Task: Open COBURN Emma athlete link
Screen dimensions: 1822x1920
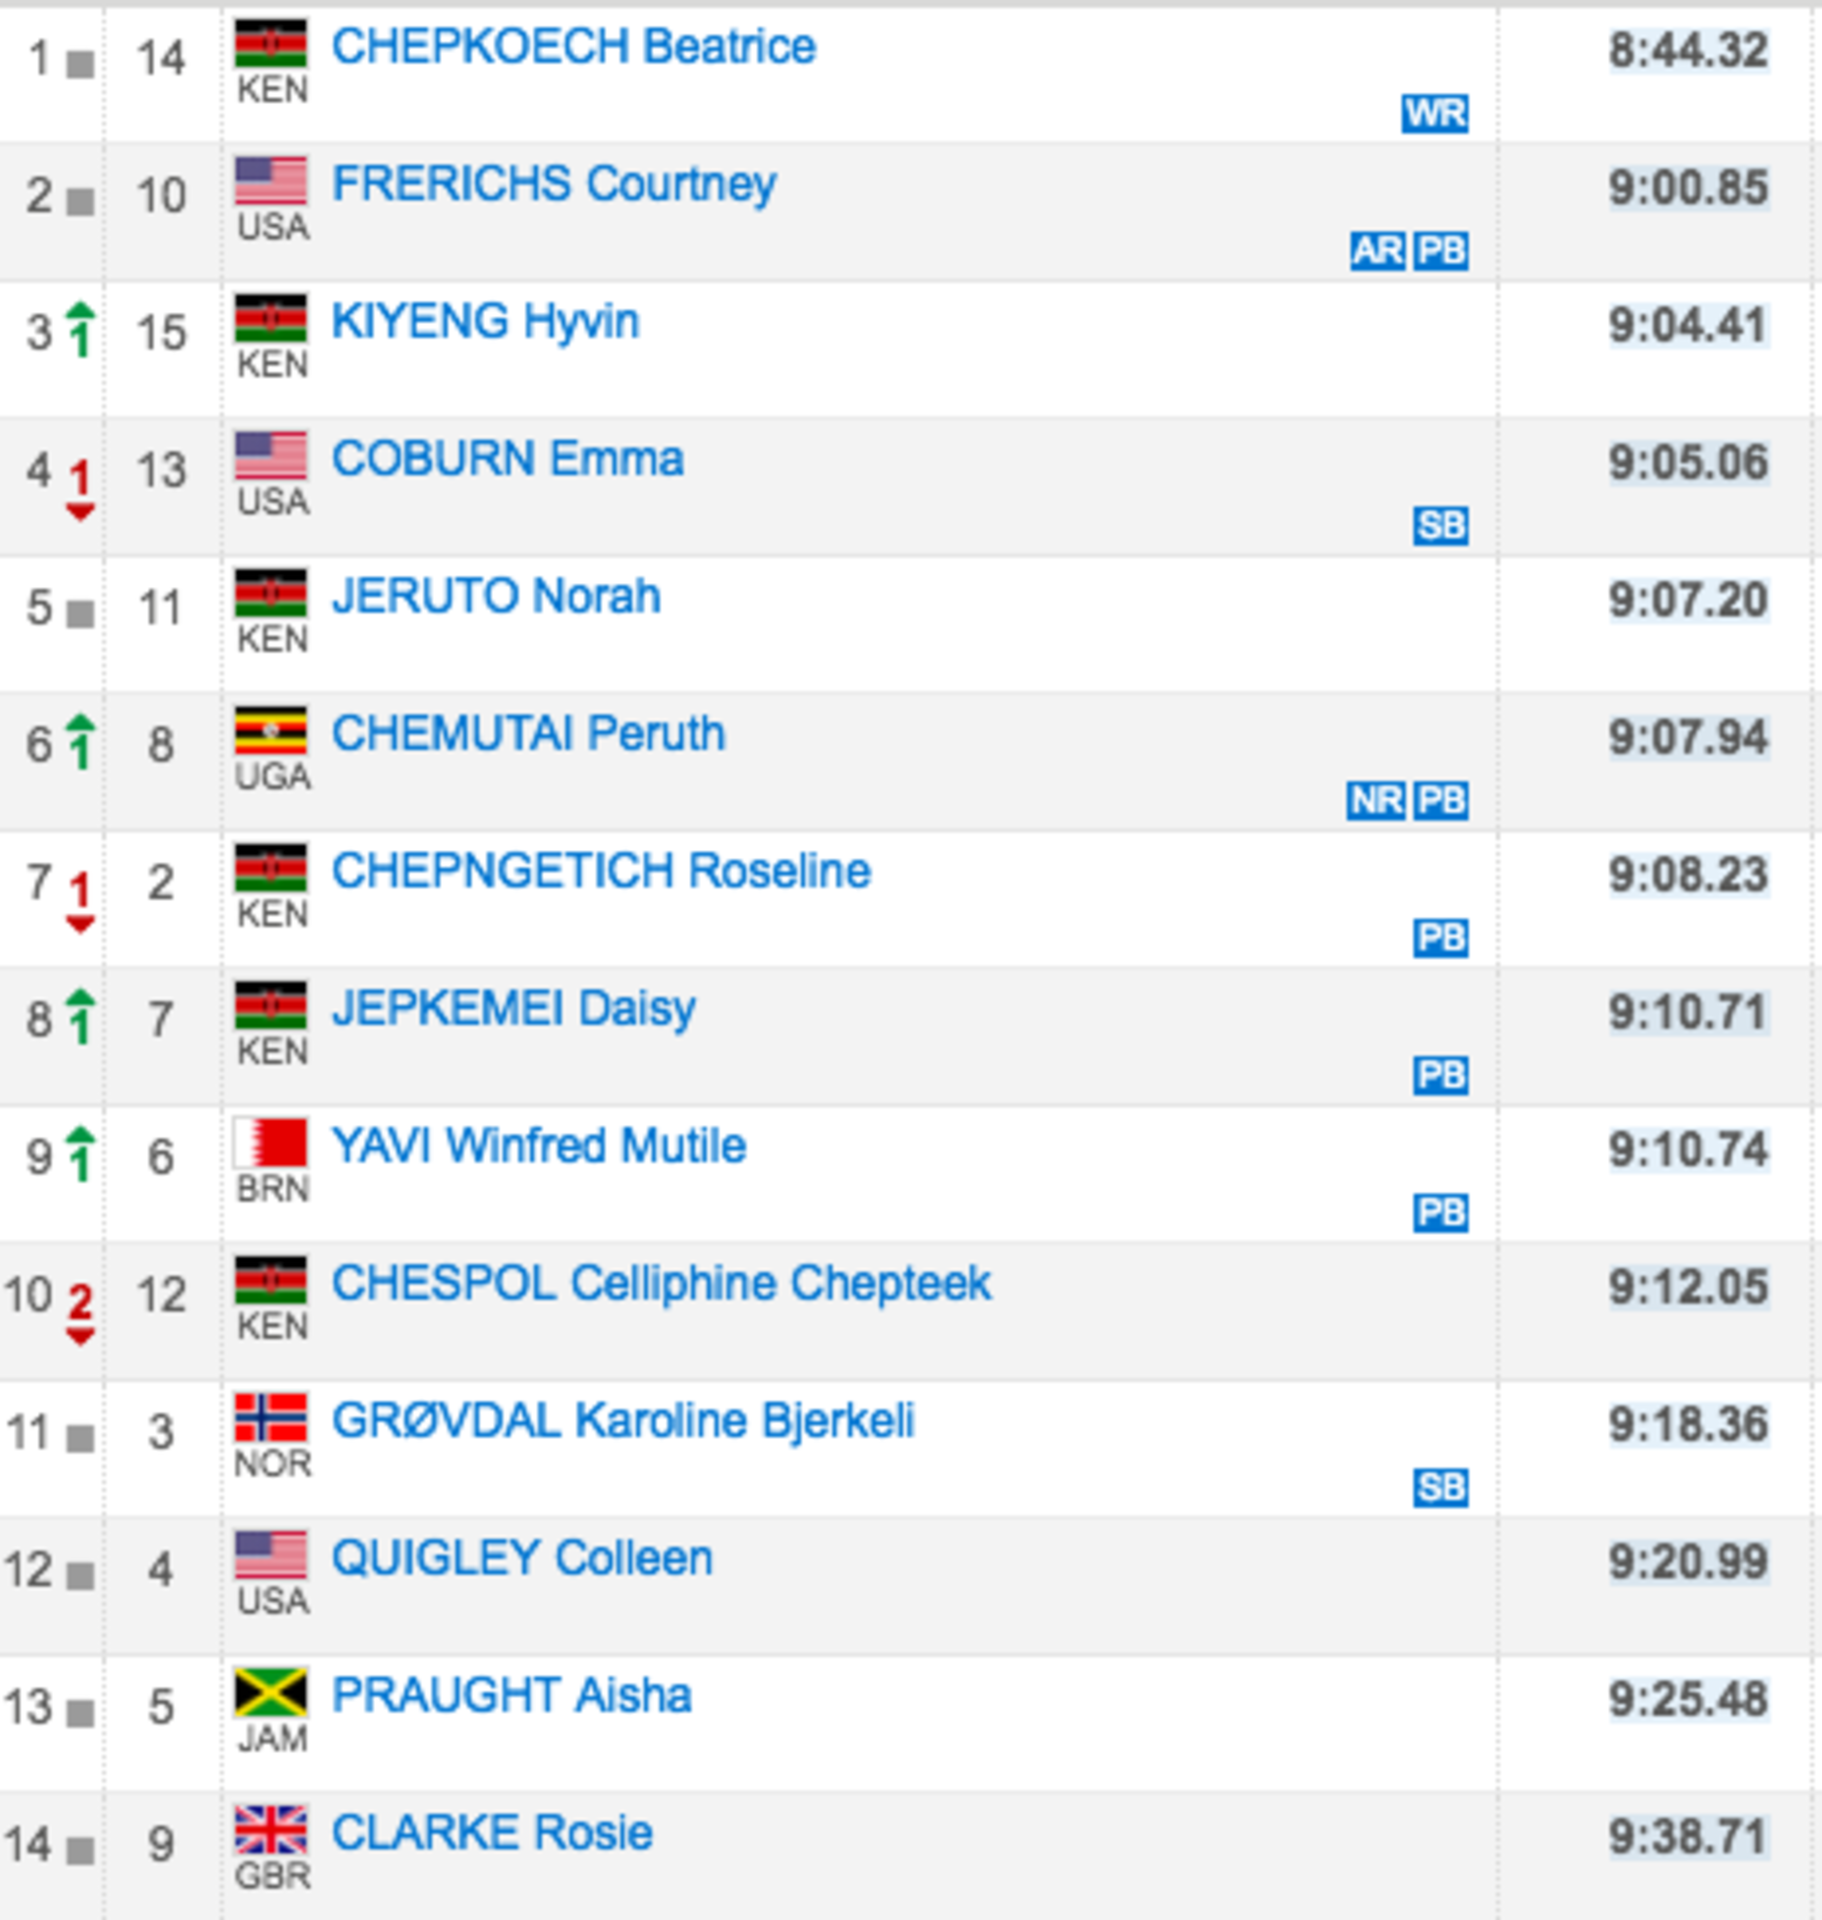Action: pyautogui.click(x=507, y=459)
